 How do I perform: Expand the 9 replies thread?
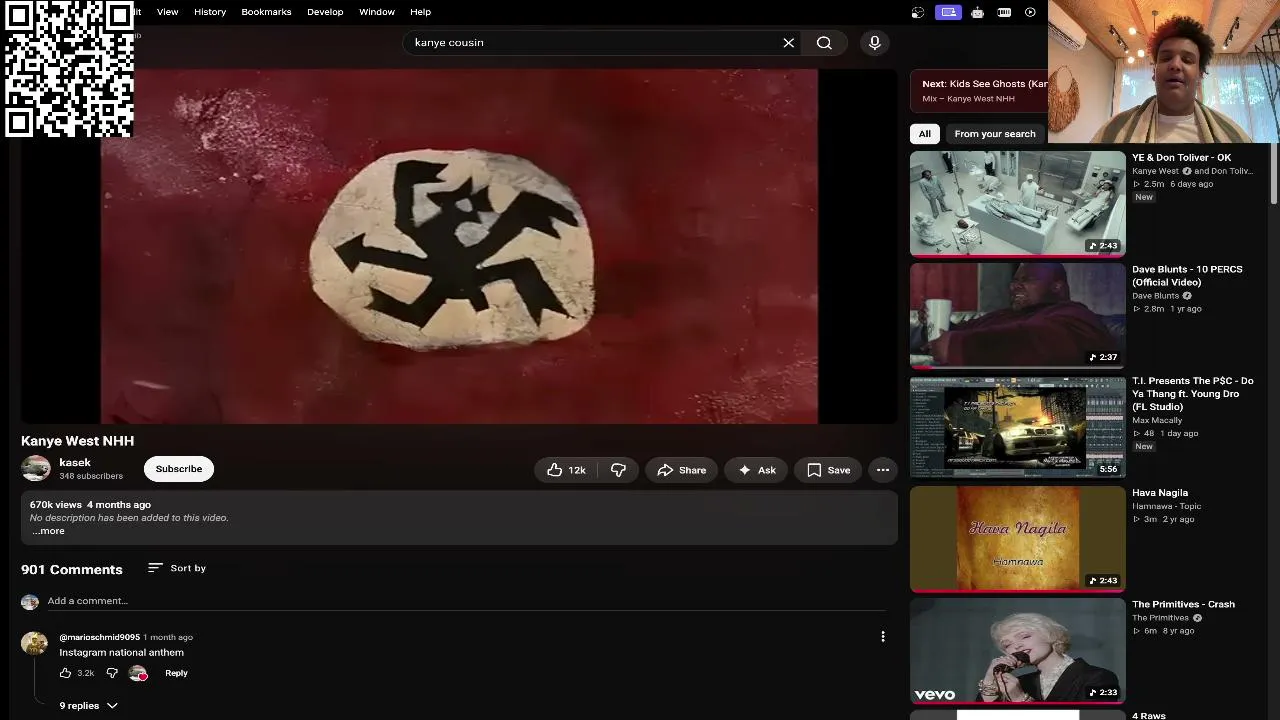click(88, 706)
